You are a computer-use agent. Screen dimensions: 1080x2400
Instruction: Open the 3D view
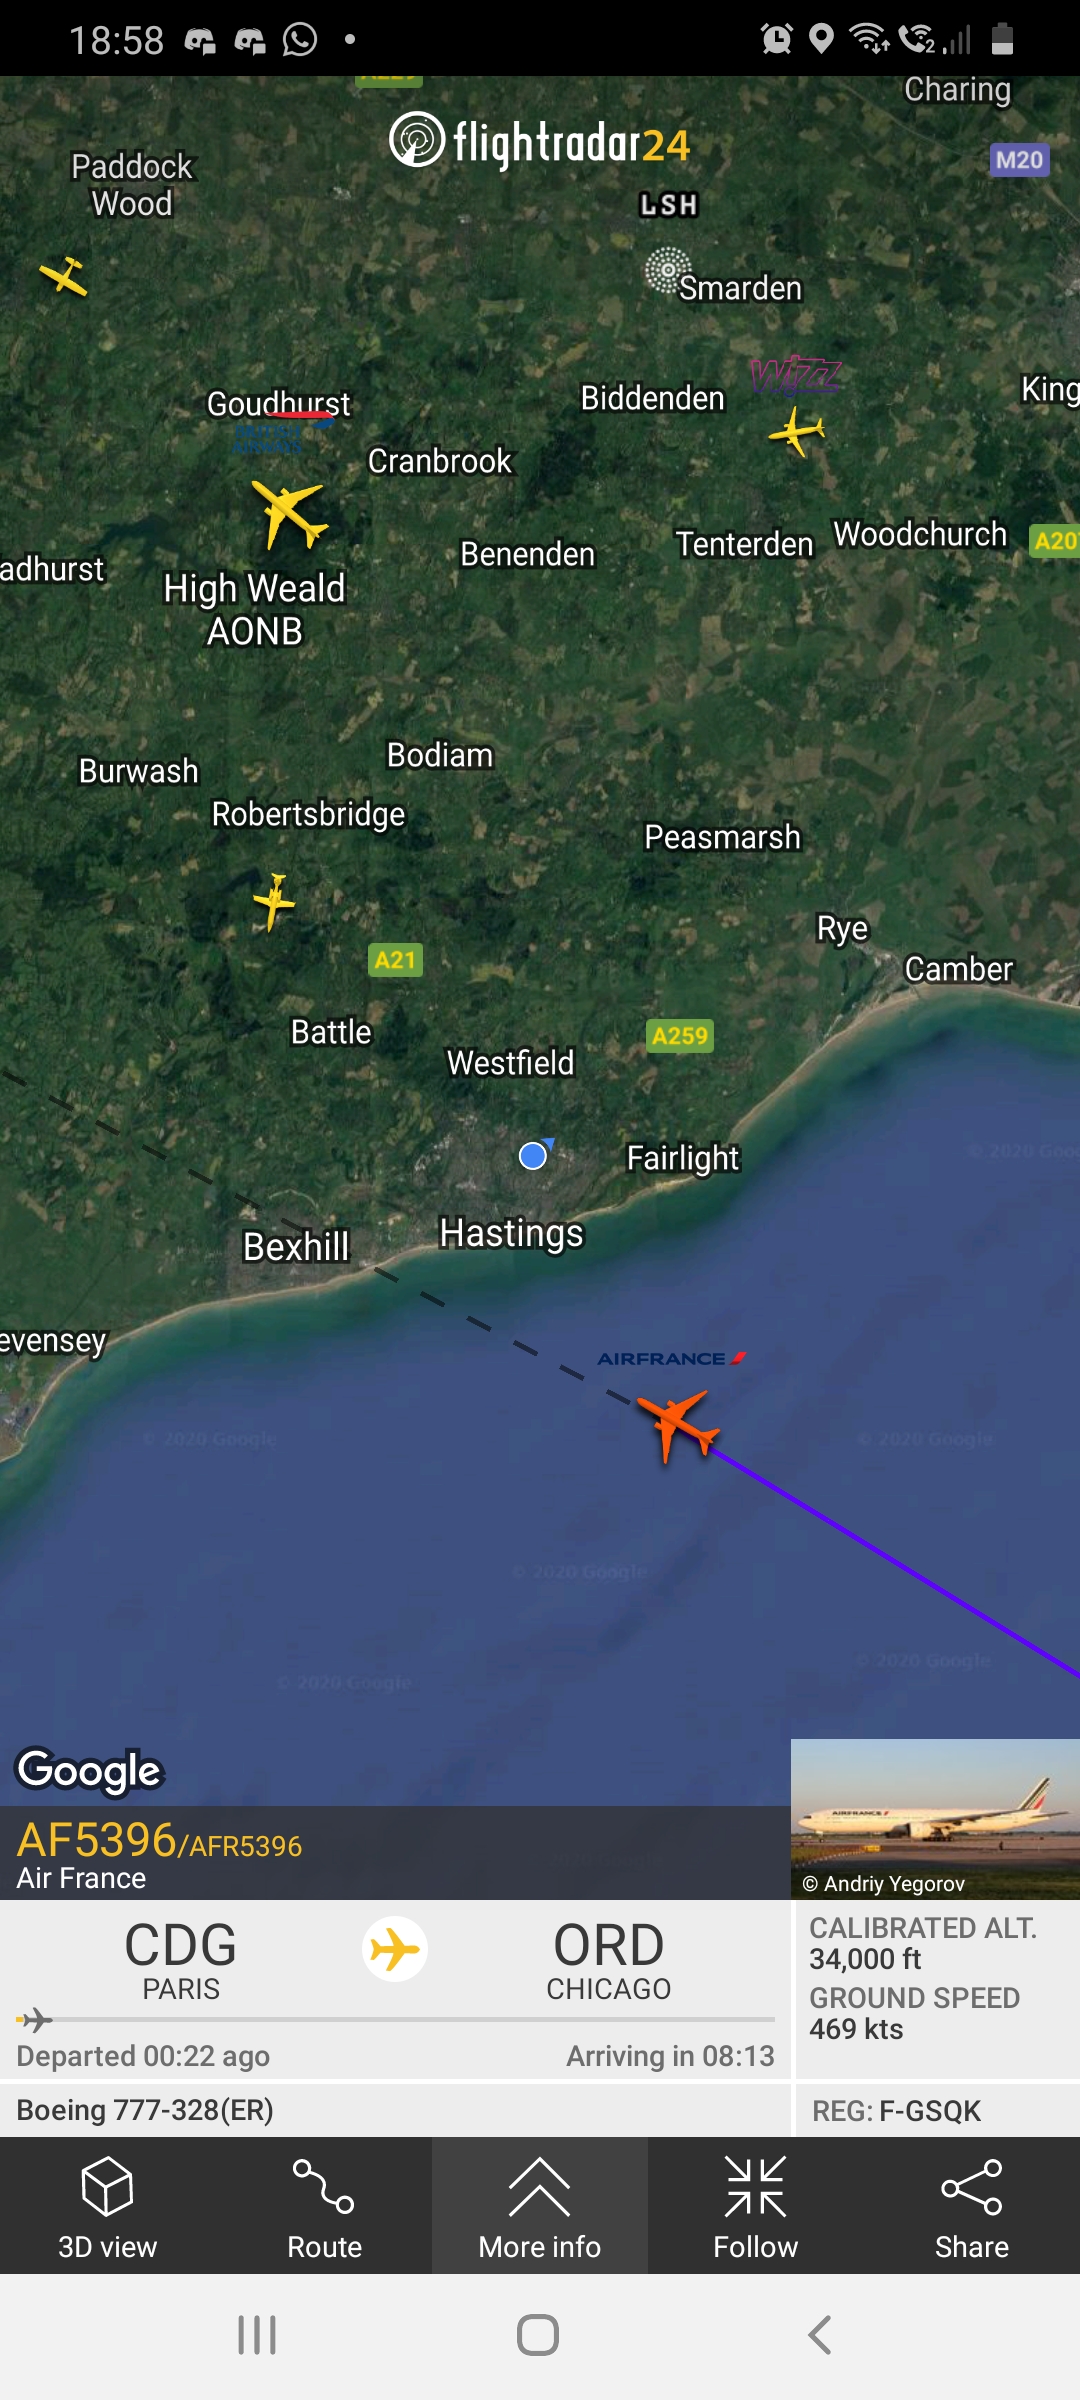[x=108, y=2206]
